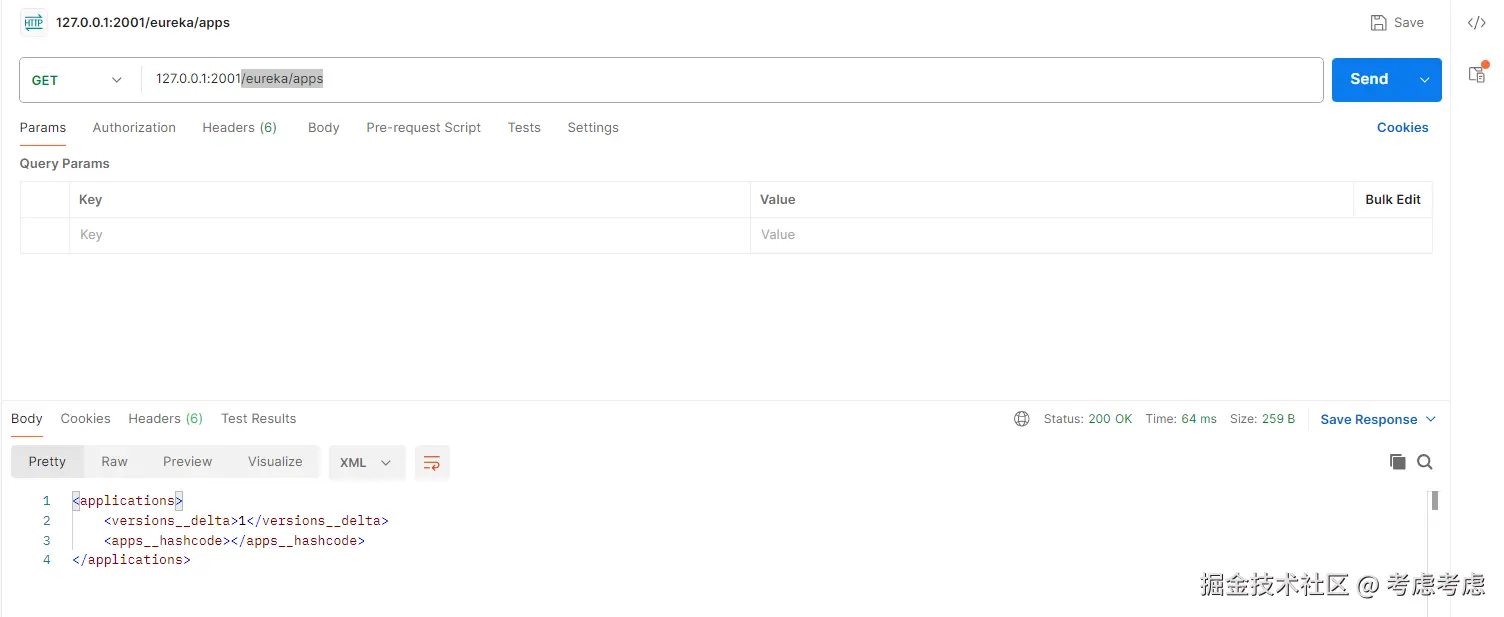Open the Pre-request Script tab
The image size is (1504, 617).
pos(423,127)
